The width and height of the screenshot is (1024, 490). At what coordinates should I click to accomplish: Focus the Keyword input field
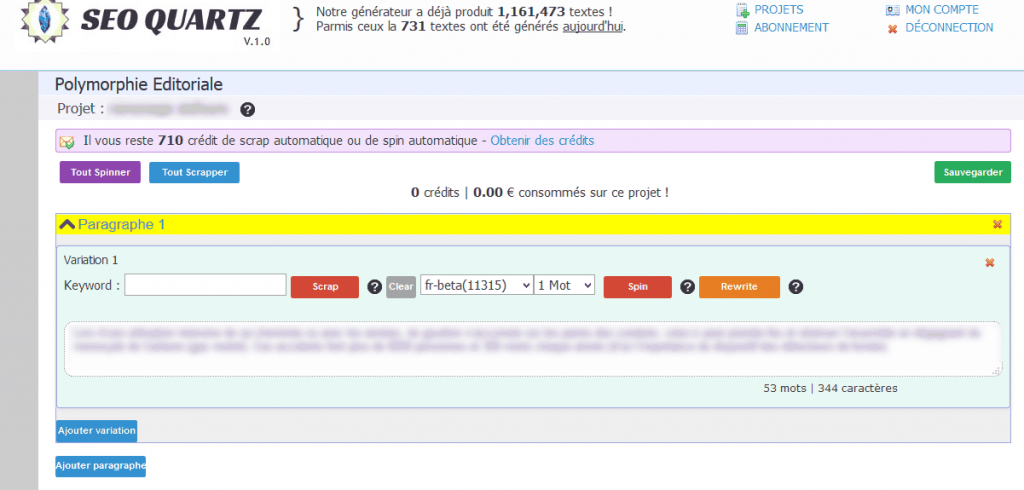point(205,285)
